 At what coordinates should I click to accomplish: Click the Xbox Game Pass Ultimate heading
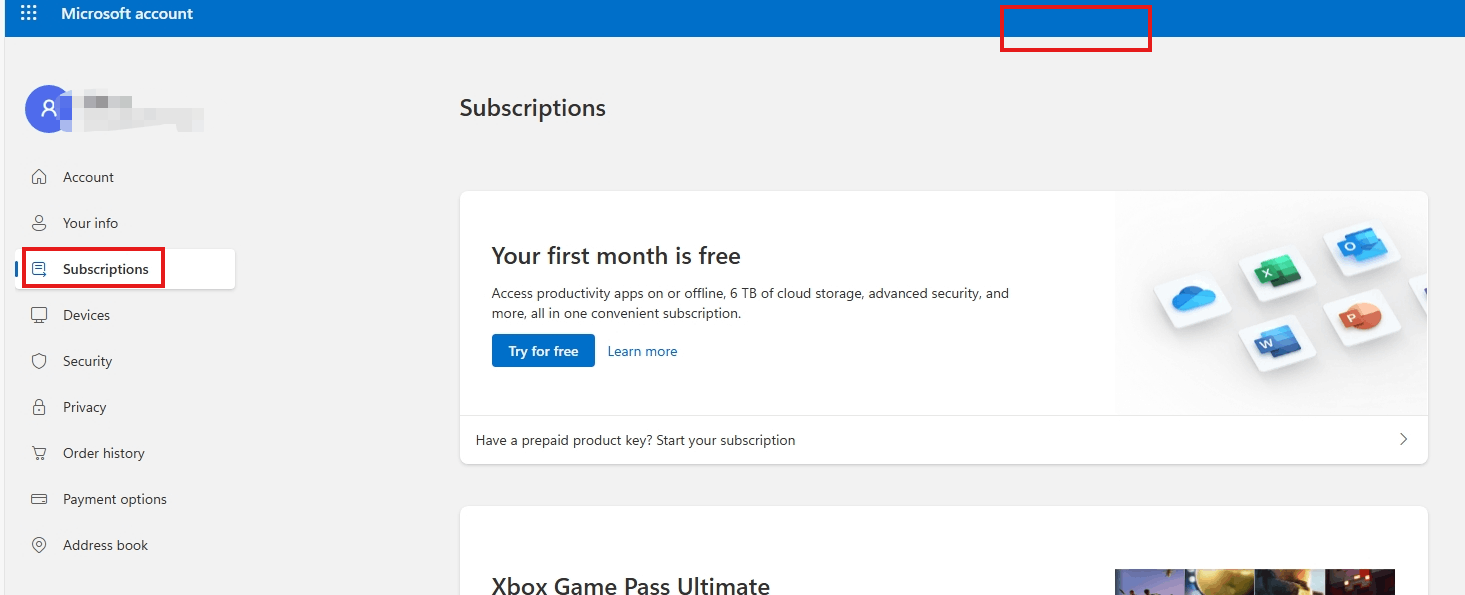631,585
